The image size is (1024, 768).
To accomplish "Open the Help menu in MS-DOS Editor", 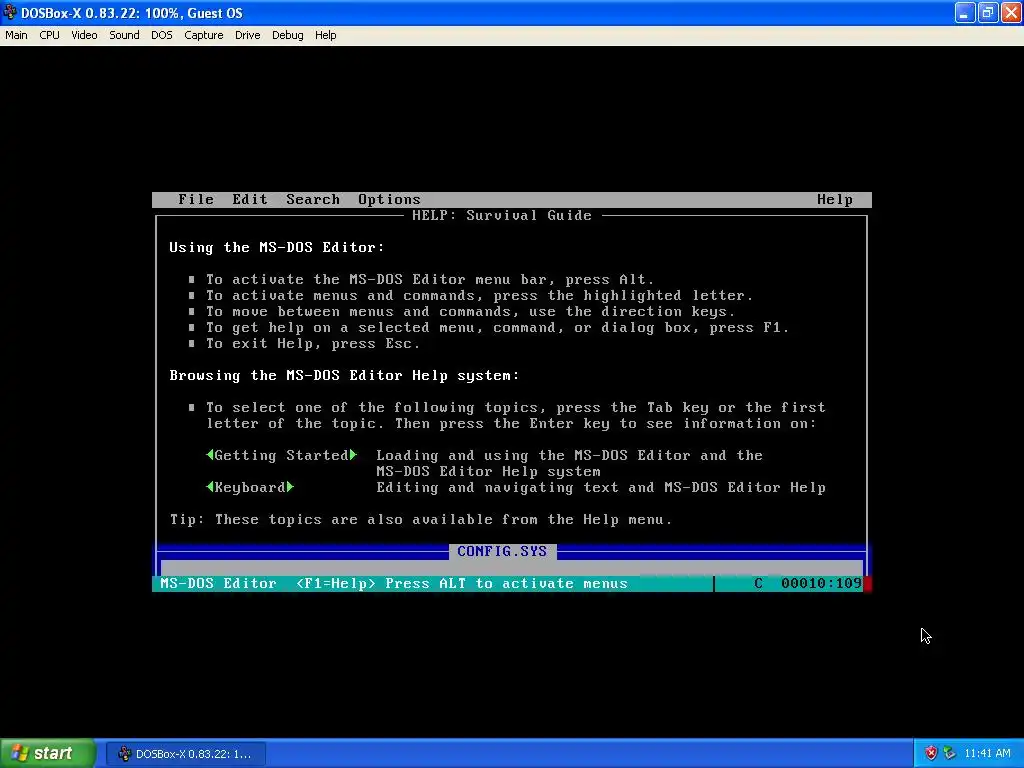I will (x=835, y=200).
